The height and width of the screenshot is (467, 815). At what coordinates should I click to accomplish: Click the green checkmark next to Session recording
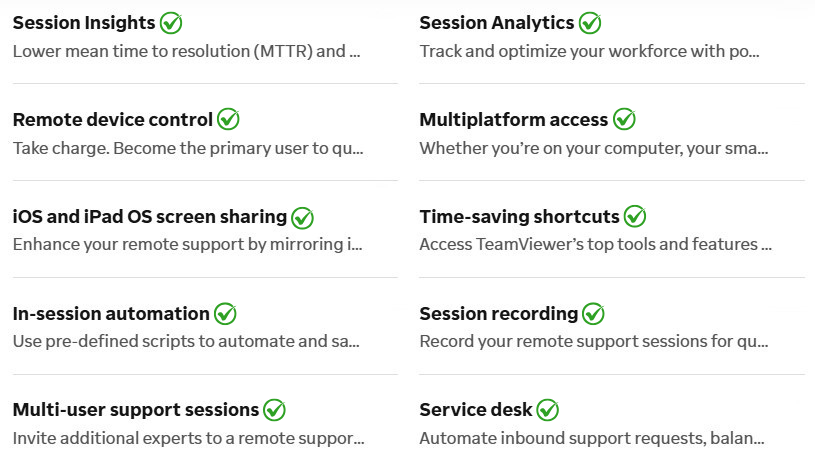(x=593, y=314)
